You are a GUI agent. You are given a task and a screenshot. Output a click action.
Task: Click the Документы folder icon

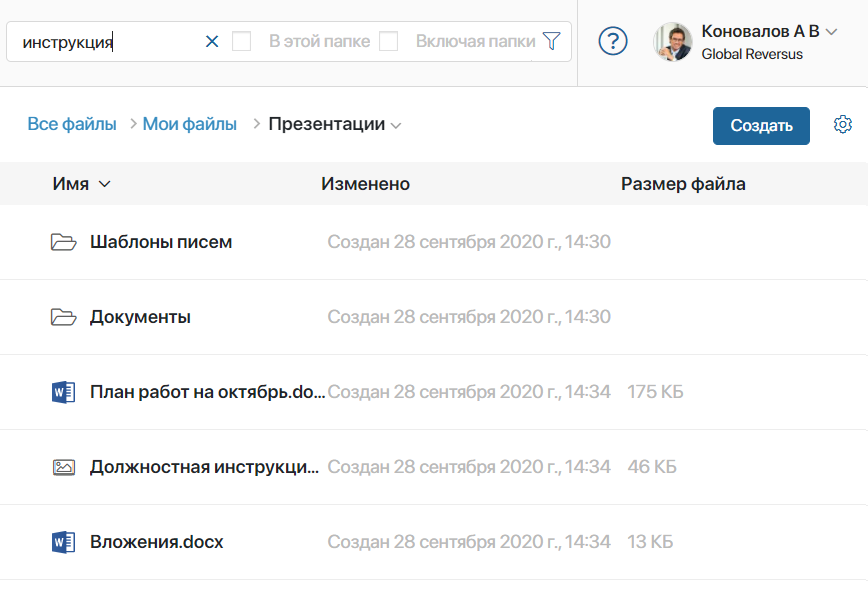tap(64, 317)
